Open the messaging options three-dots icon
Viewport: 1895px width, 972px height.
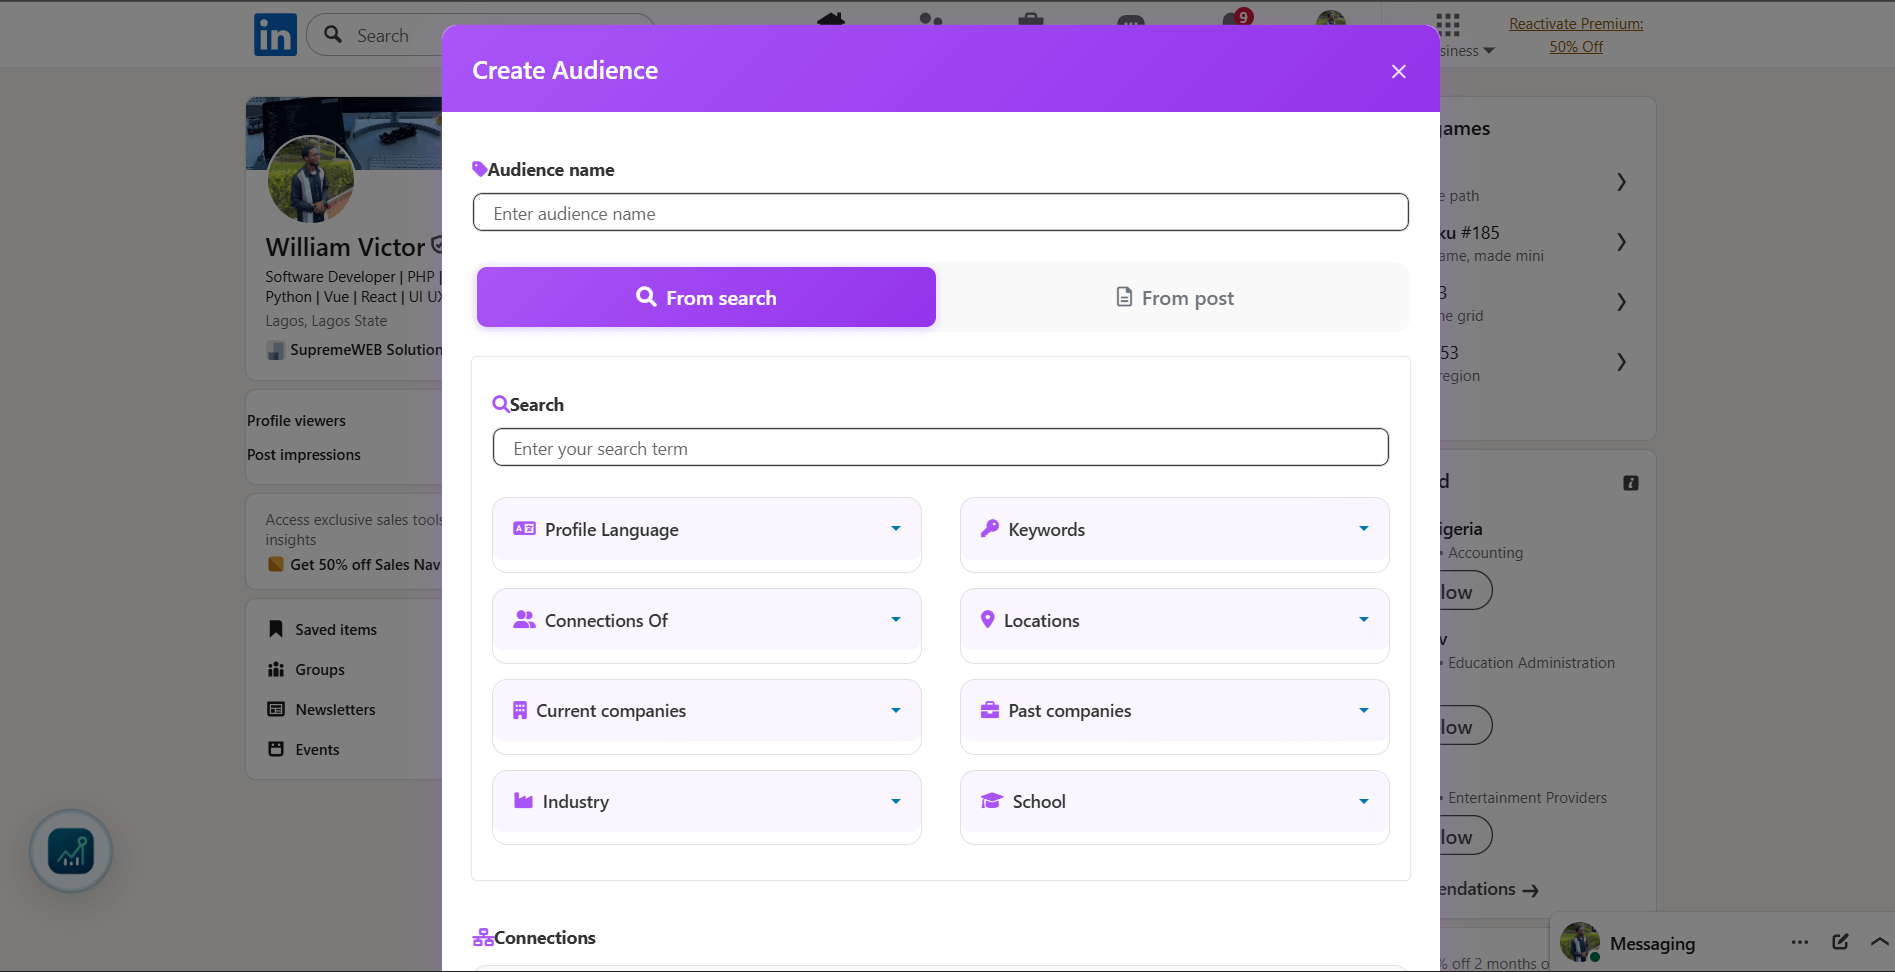(x=1800, y=942)
